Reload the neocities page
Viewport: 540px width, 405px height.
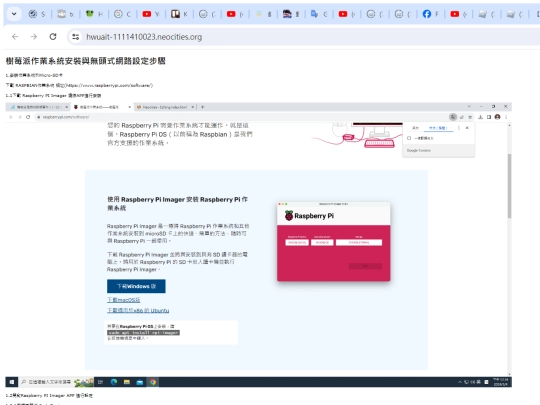pos(53,37)
